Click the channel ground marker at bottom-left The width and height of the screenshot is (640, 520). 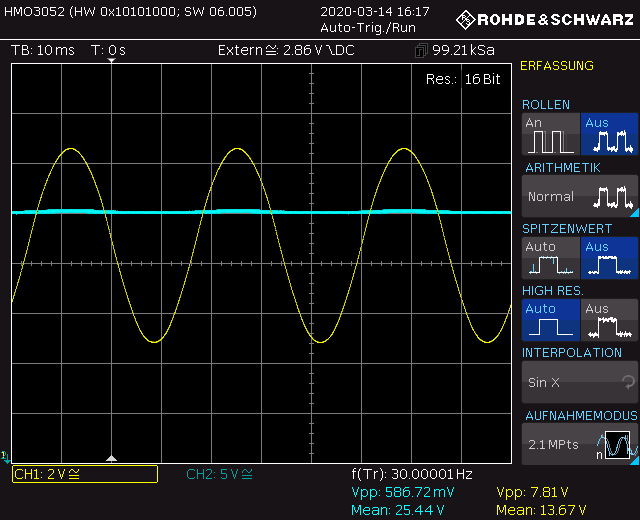7,457
